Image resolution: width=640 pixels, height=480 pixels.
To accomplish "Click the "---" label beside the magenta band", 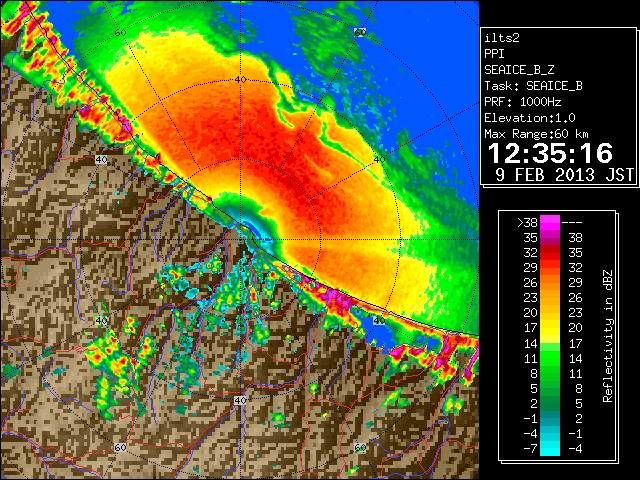I will point(572,223).
